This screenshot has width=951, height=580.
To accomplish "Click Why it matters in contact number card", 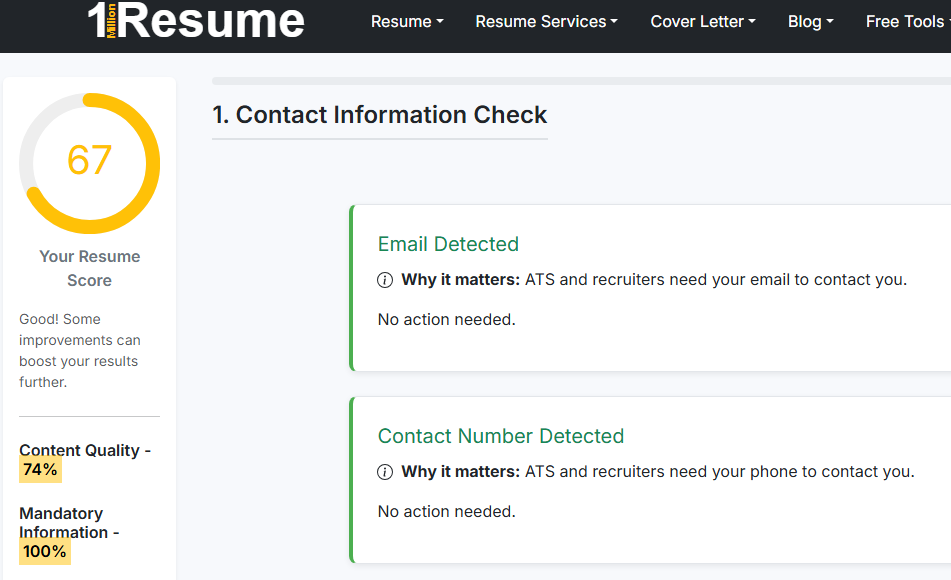I will (460, 472).
